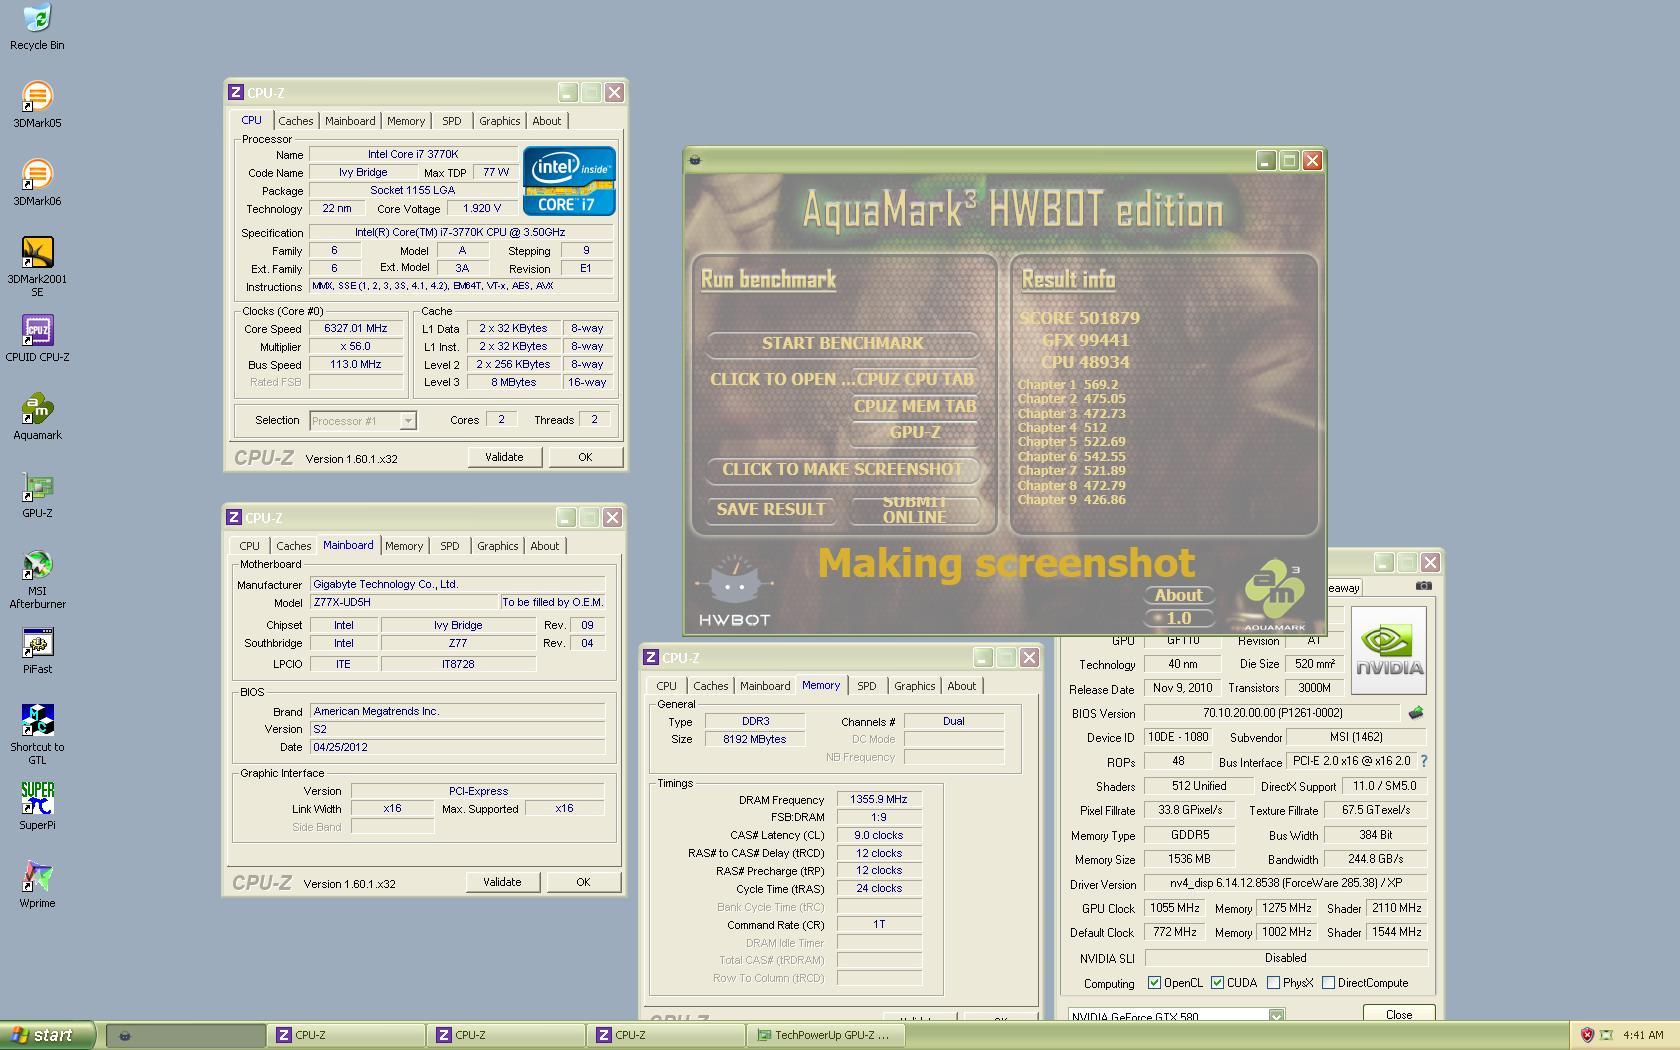This screenshot has width=1680, height=1050.
Task: Click the Z77X-UD5H model field
Action: coord(404,602)
